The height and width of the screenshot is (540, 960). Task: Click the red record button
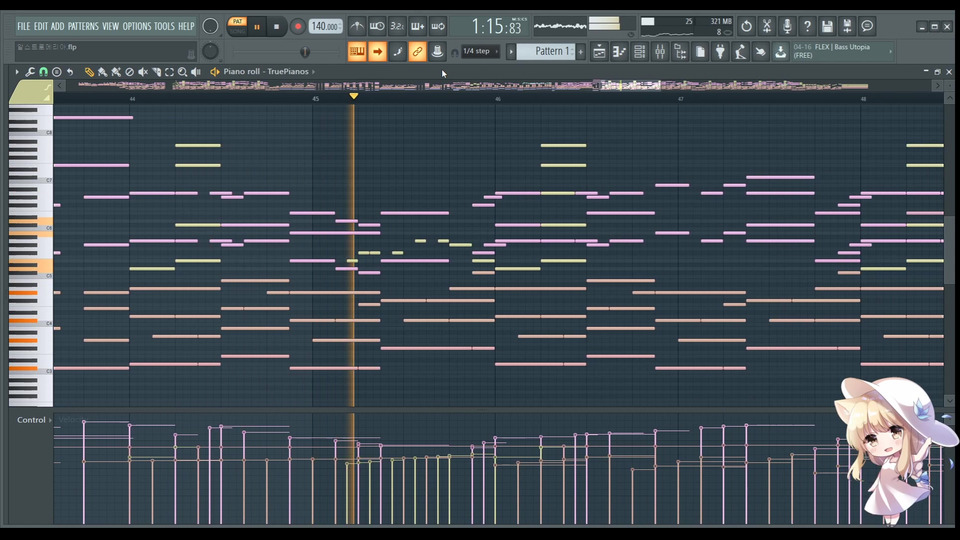(x=298, y=27)
